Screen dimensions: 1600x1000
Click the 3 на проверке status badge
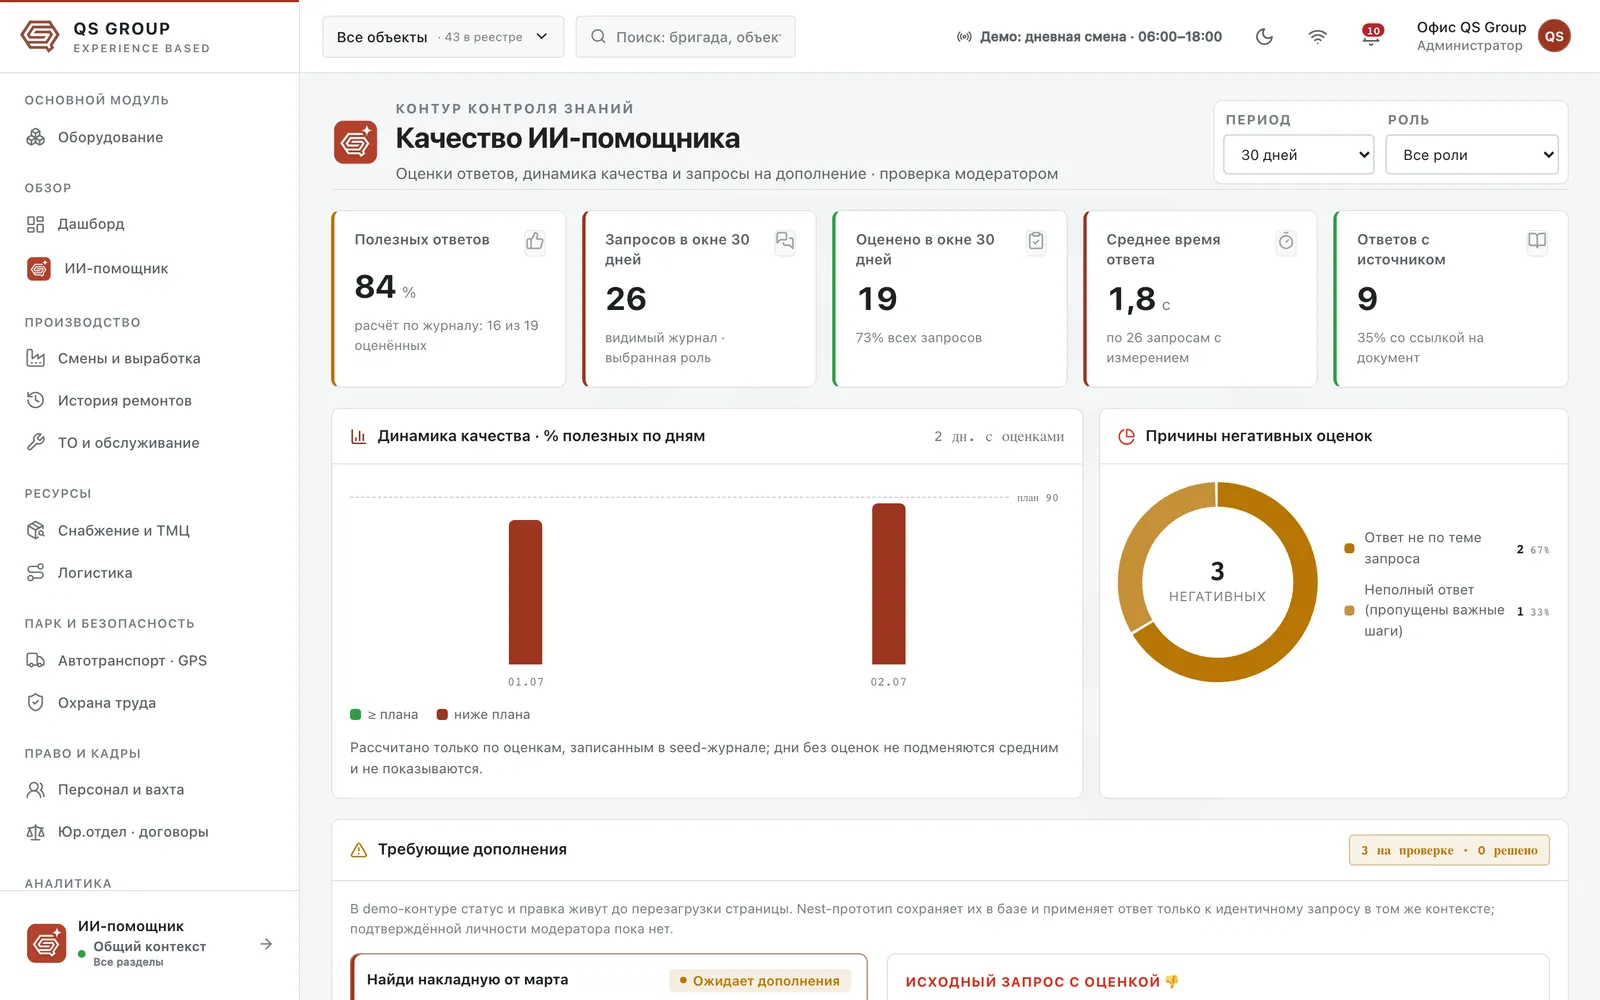(x=1449, y=850)
